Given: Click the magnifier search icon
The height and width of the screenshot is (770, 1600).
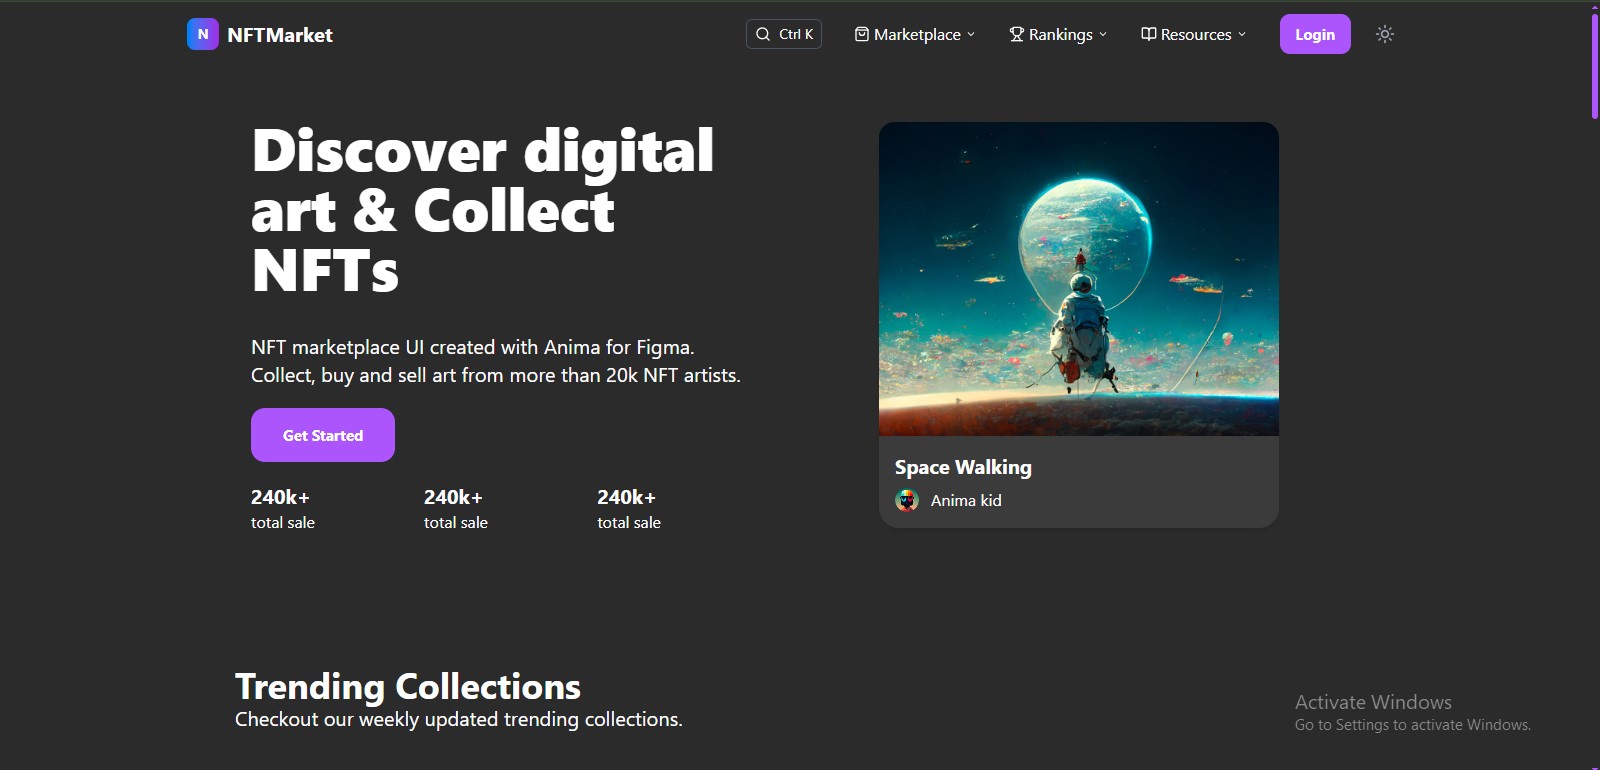Looking at the screenshot, I should coord(763,34).
